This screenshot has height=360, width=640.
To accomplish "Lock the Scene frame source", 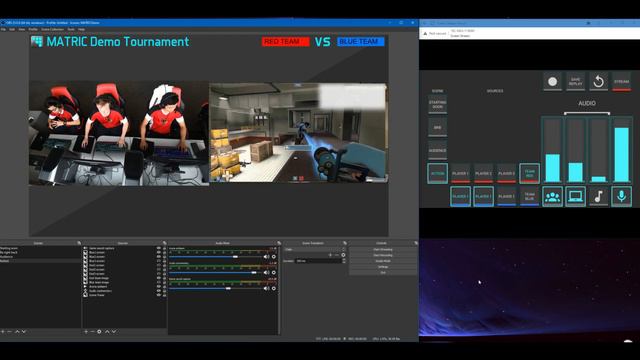I will (x=164, y=295).
